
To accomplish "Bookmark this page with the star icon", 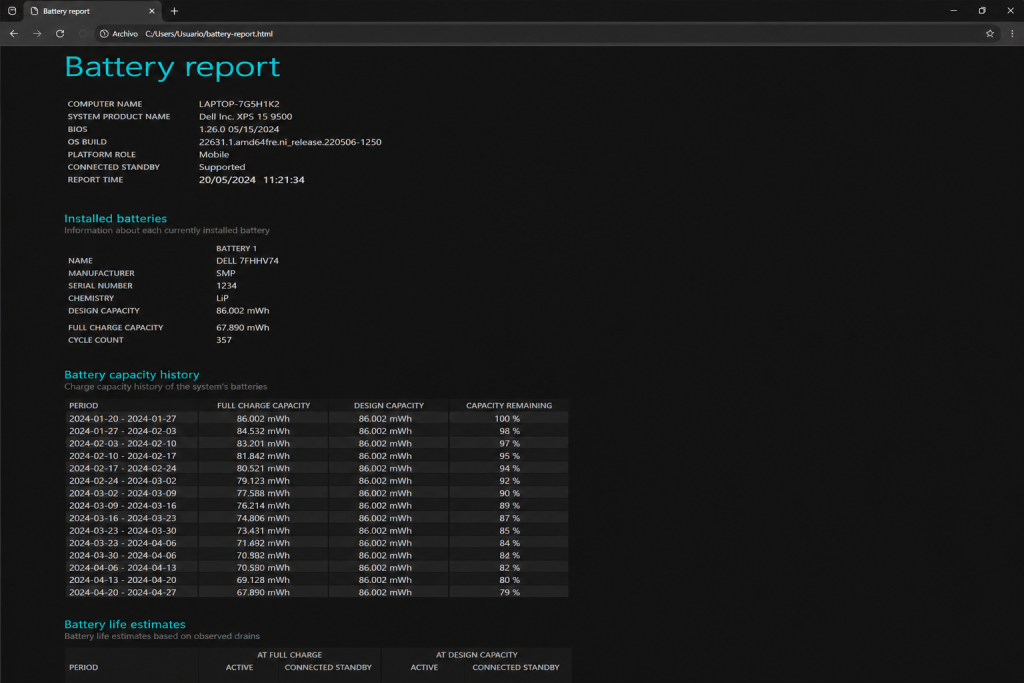I will coord(990,33).
